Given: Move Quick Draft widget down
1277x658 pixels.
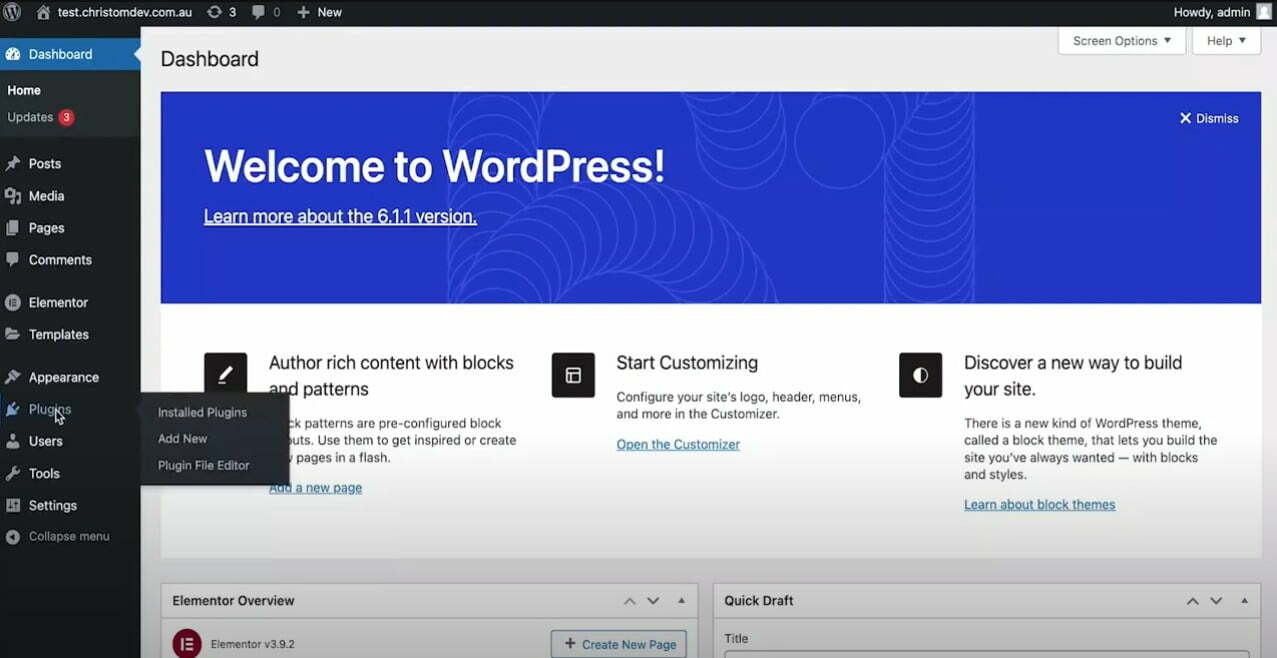Looking at the screenshot, I should [1216, 601].
